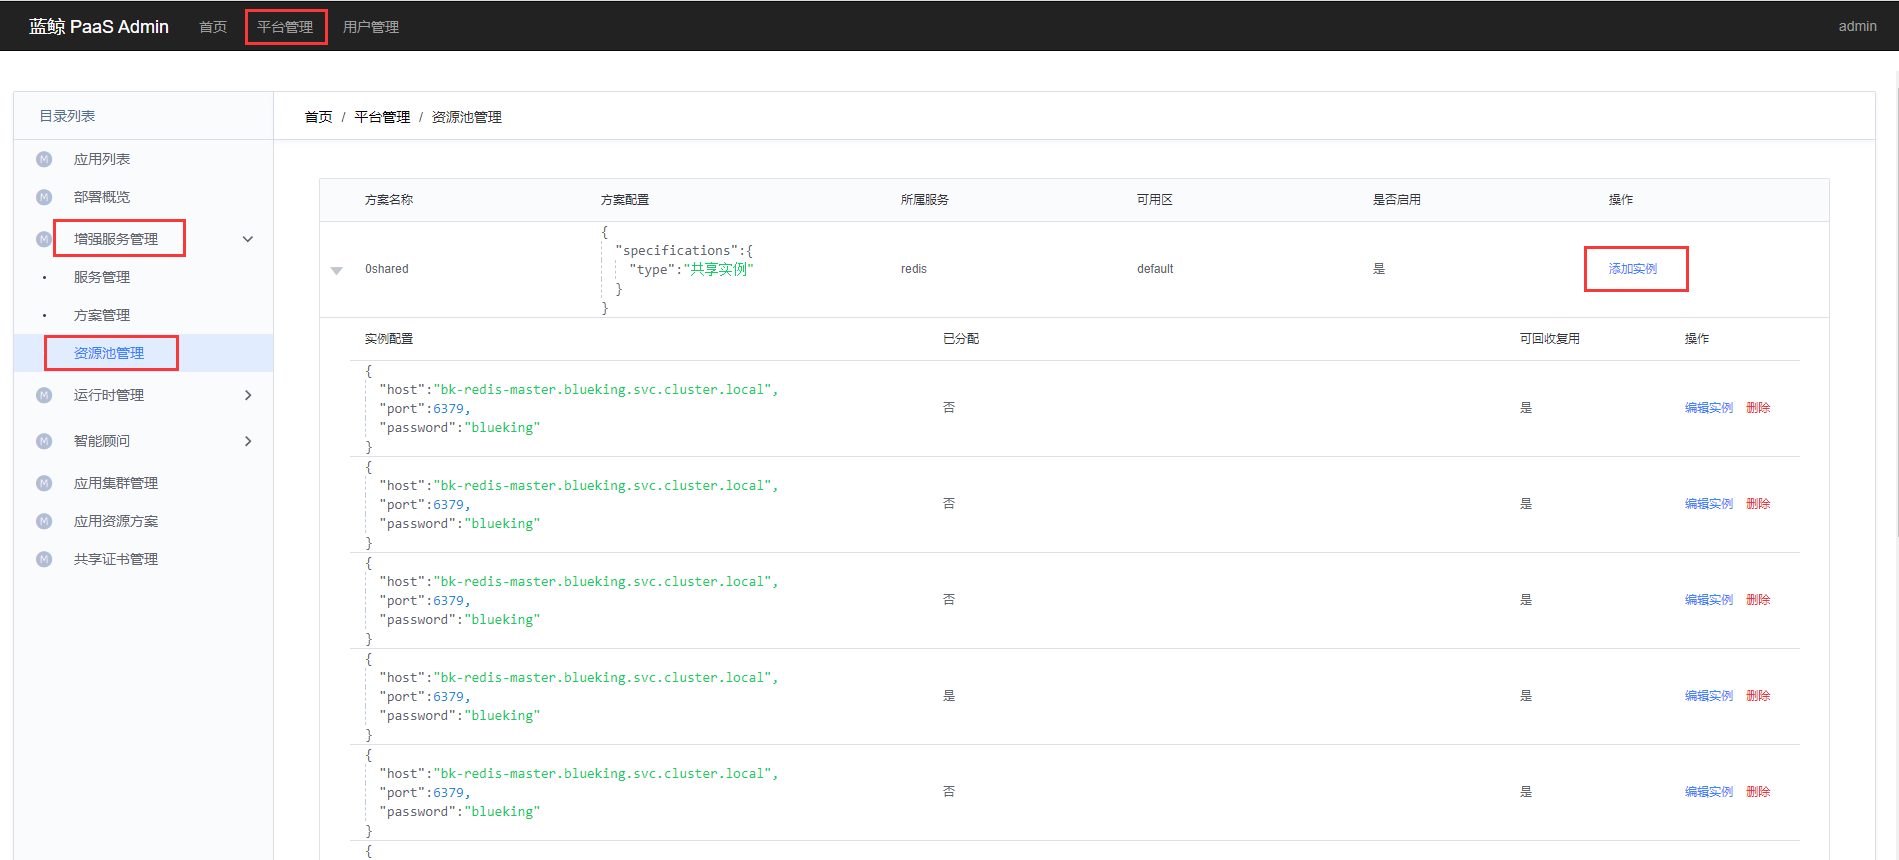This screenshot has height=860, width=1899.
Task: Click the icon beside 共享证书管理
Action: point(44,559)
